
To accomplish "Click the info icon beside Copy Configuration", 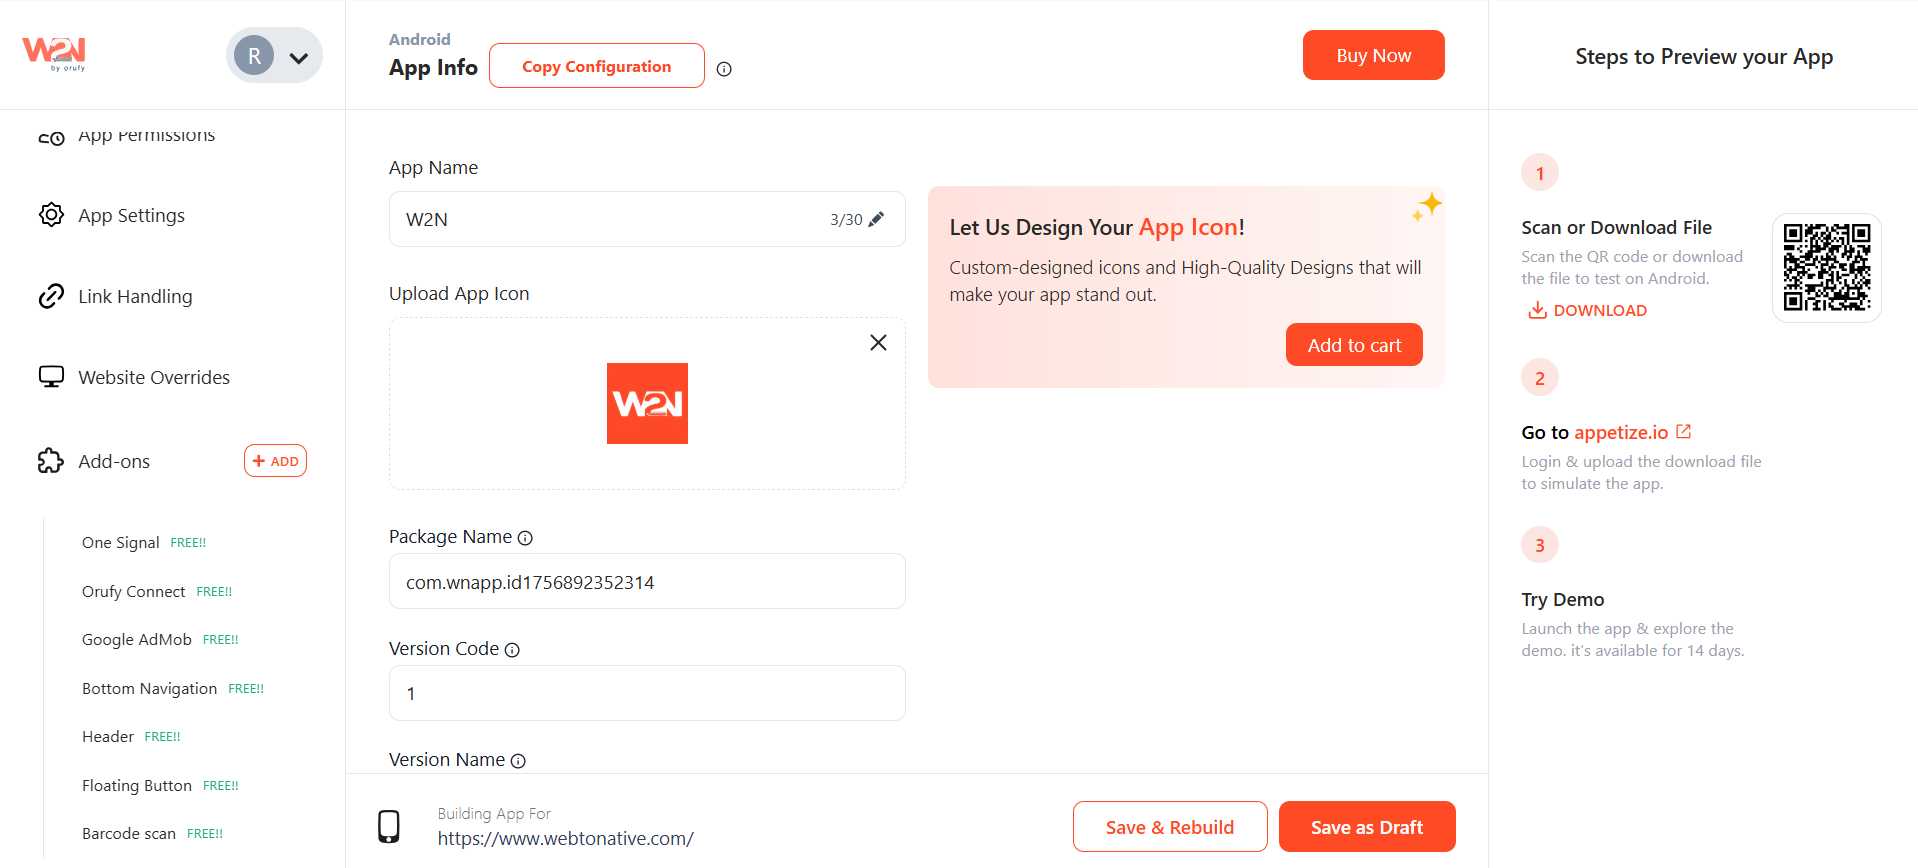I will [724, 69].
